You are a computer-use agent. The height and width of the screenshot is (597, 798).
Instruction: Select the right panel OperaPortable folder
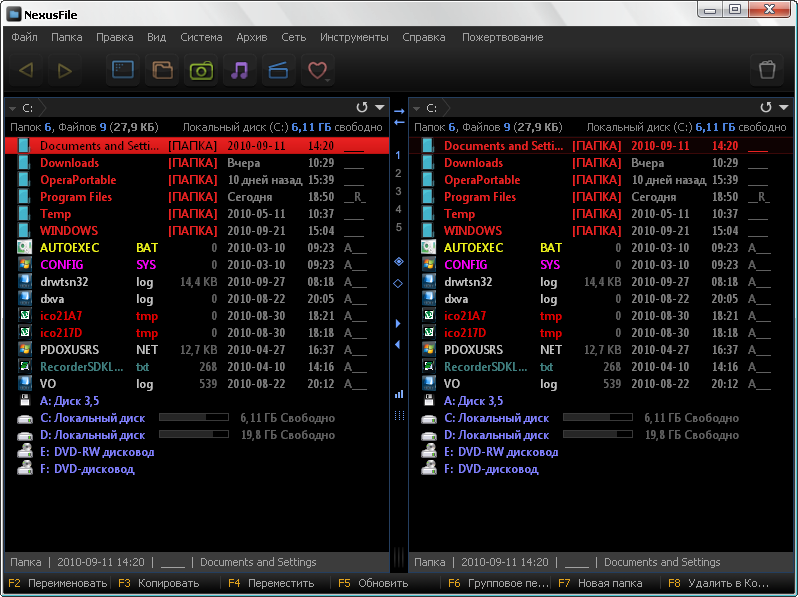pos(601,180)
